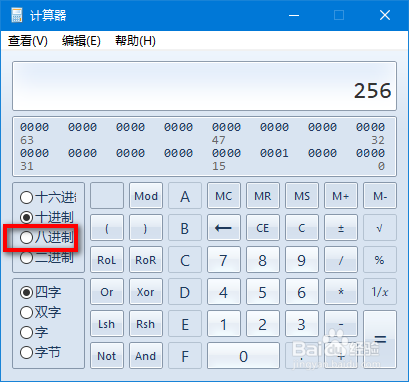Click the Xor bitwise button
Viewport: 409px width, 382px height.
pyautogui.click(x=146, y=292)
